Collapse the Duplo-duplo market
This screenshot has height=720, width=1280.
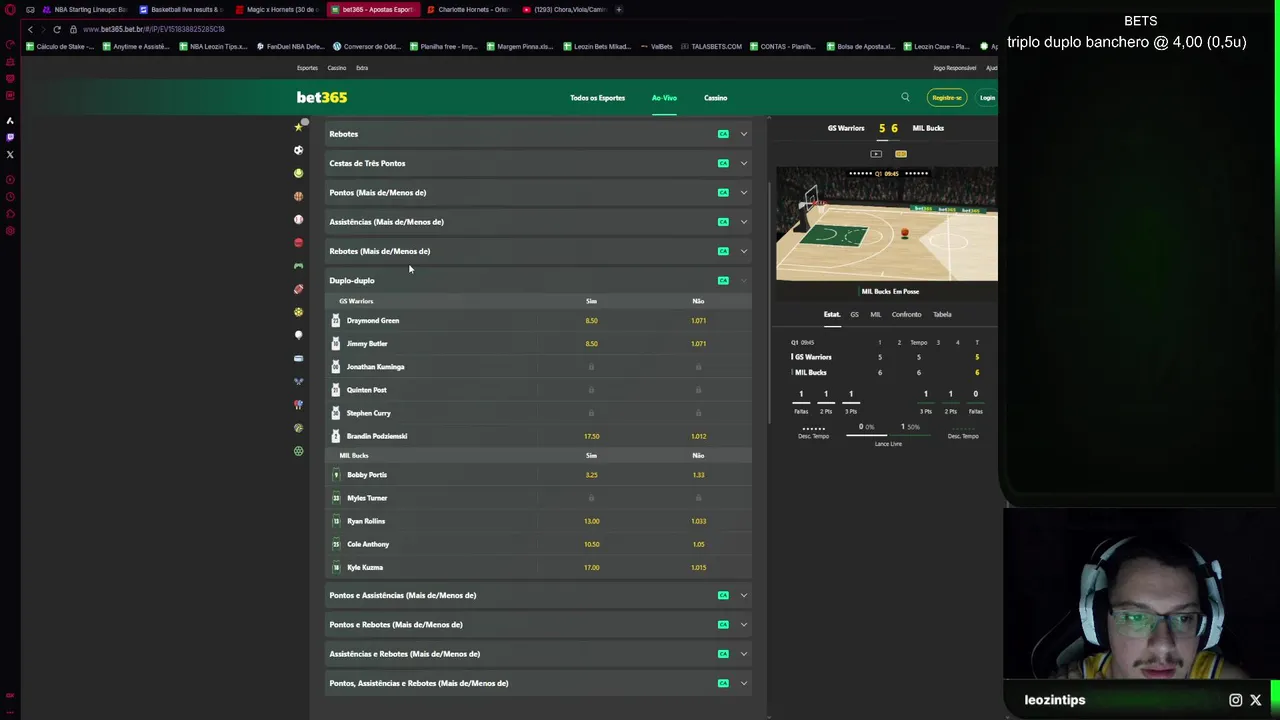tap(538, 280)
